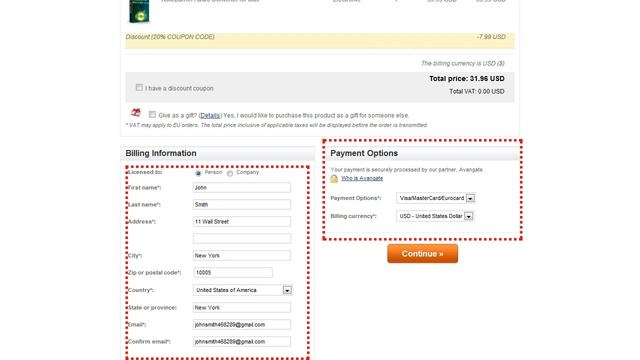Click the 'Discount (20% COUPON CODE)' text
The image size is (640, 360).
[170, 37]
